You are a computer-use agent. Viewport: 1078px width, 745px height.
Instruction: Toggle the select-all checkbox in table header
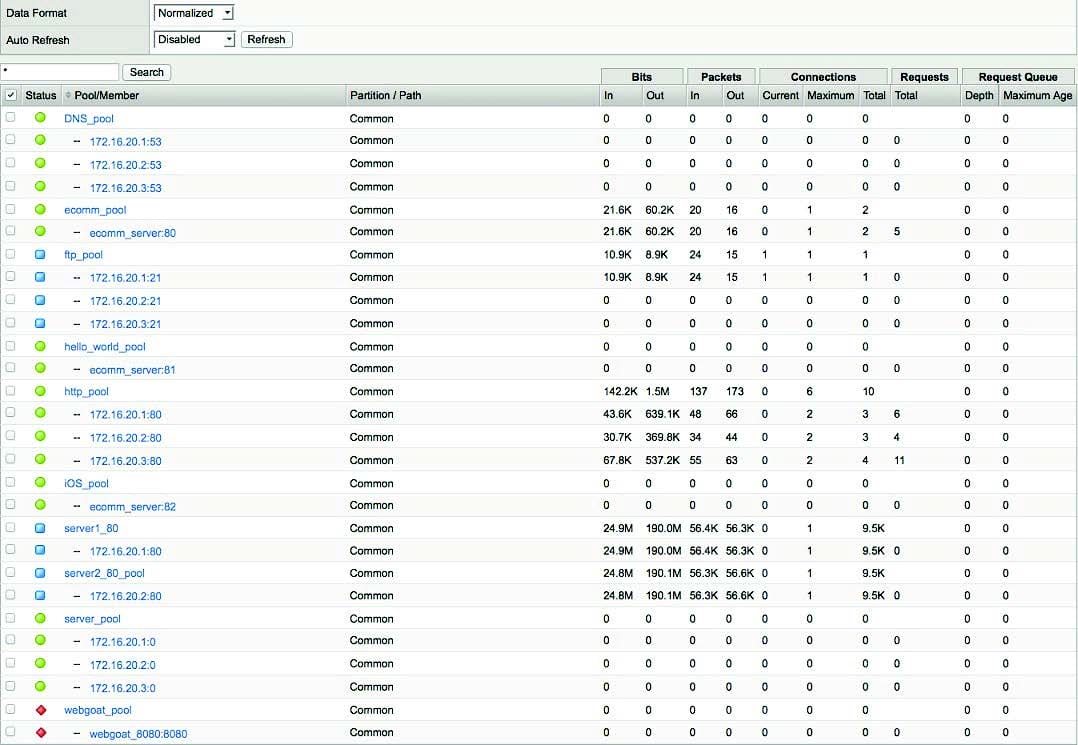(11, 95)
